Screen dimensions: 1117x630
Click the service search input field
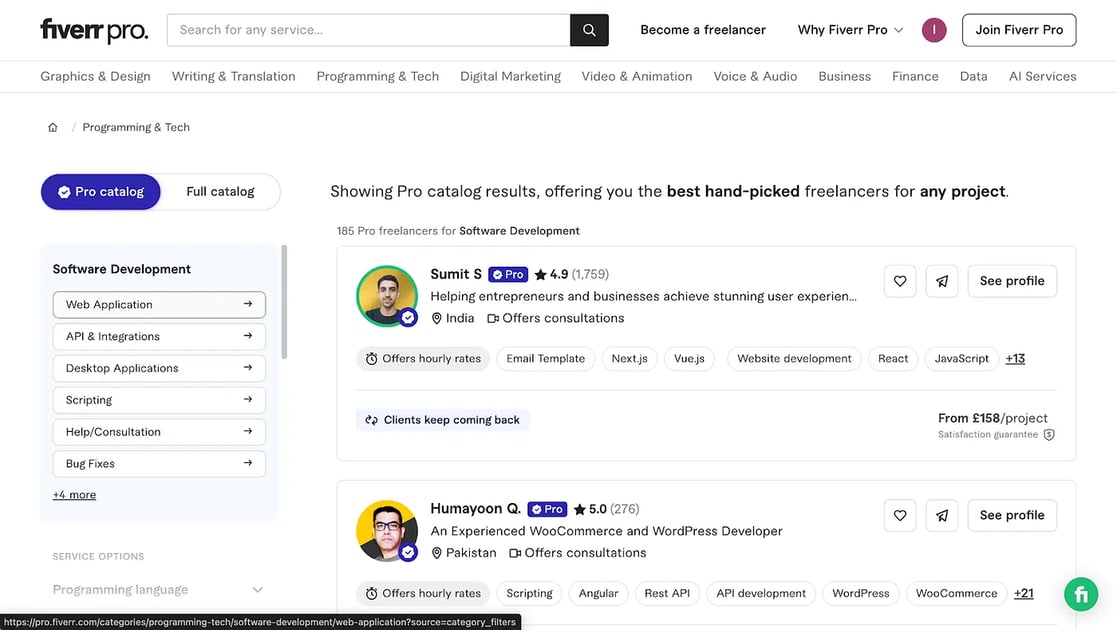click(368, 30)
